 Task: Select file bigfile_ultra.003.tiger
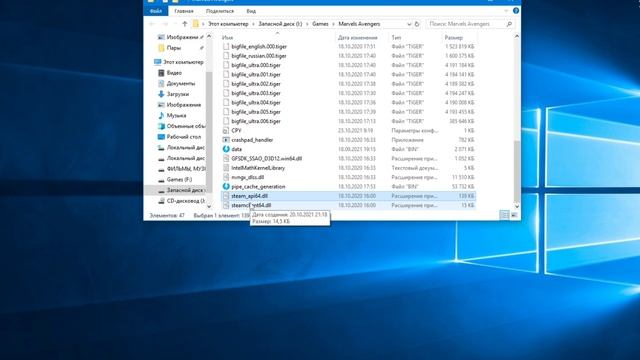tap(256, 93)
